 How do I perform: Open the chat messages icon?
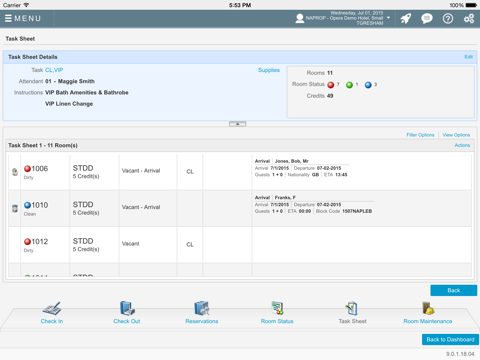coord(427,18)
